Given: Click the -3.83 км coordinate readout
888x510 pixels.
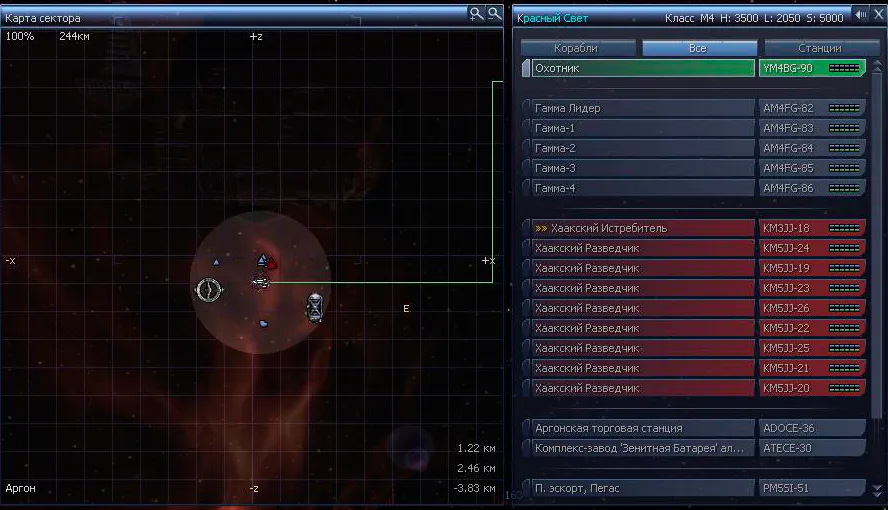Looking at the screenshot, I should [x=475, y=488].
